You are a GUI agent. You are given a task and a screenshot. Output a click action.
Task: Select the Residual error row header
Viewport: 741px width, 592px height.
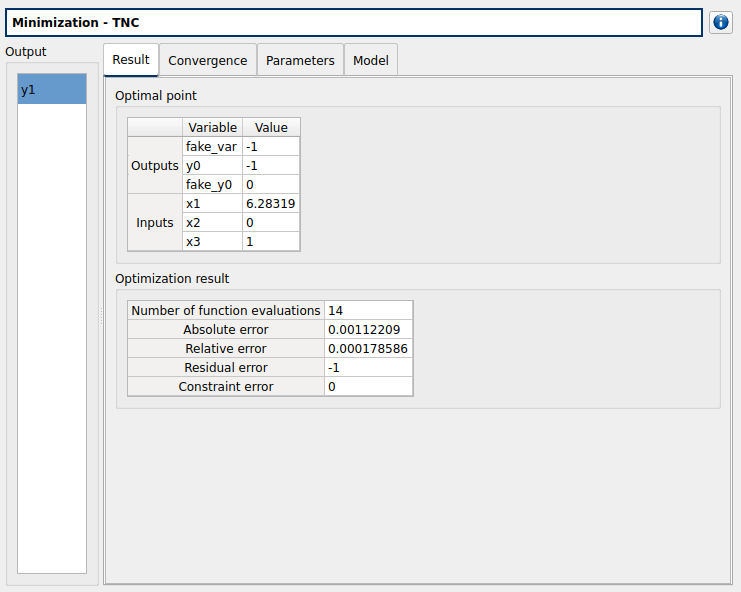(x=226, y=368)
